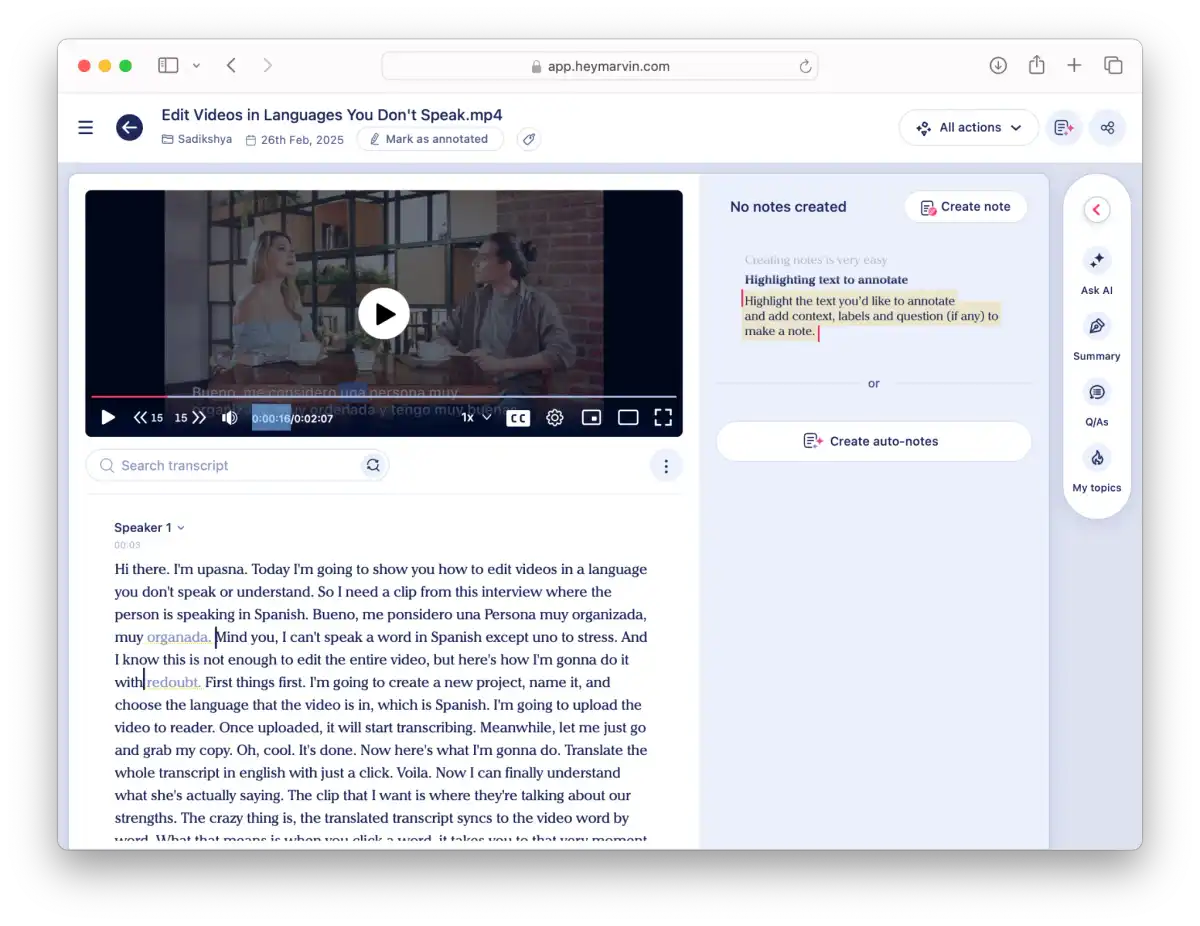Click the share icon in header
This screenshot has height=926, width=1200.
(x=1107, y=128)
